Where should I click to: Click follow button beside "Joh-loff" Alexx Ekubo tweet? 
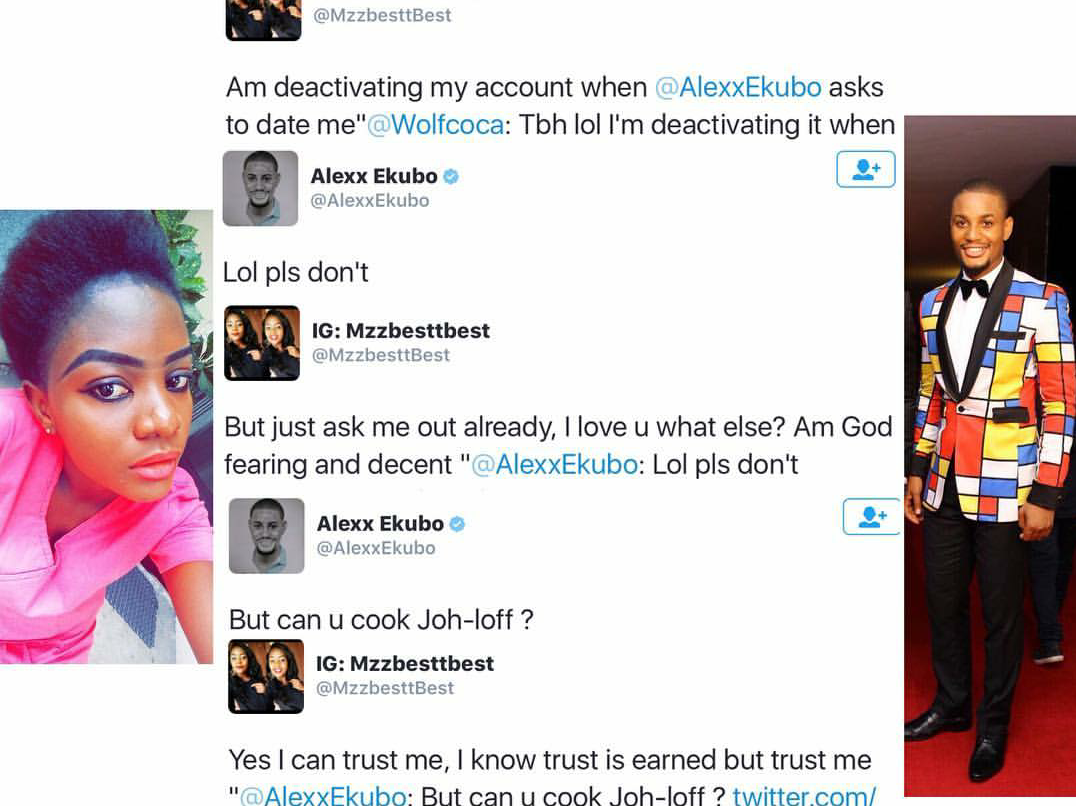point(871,517)
